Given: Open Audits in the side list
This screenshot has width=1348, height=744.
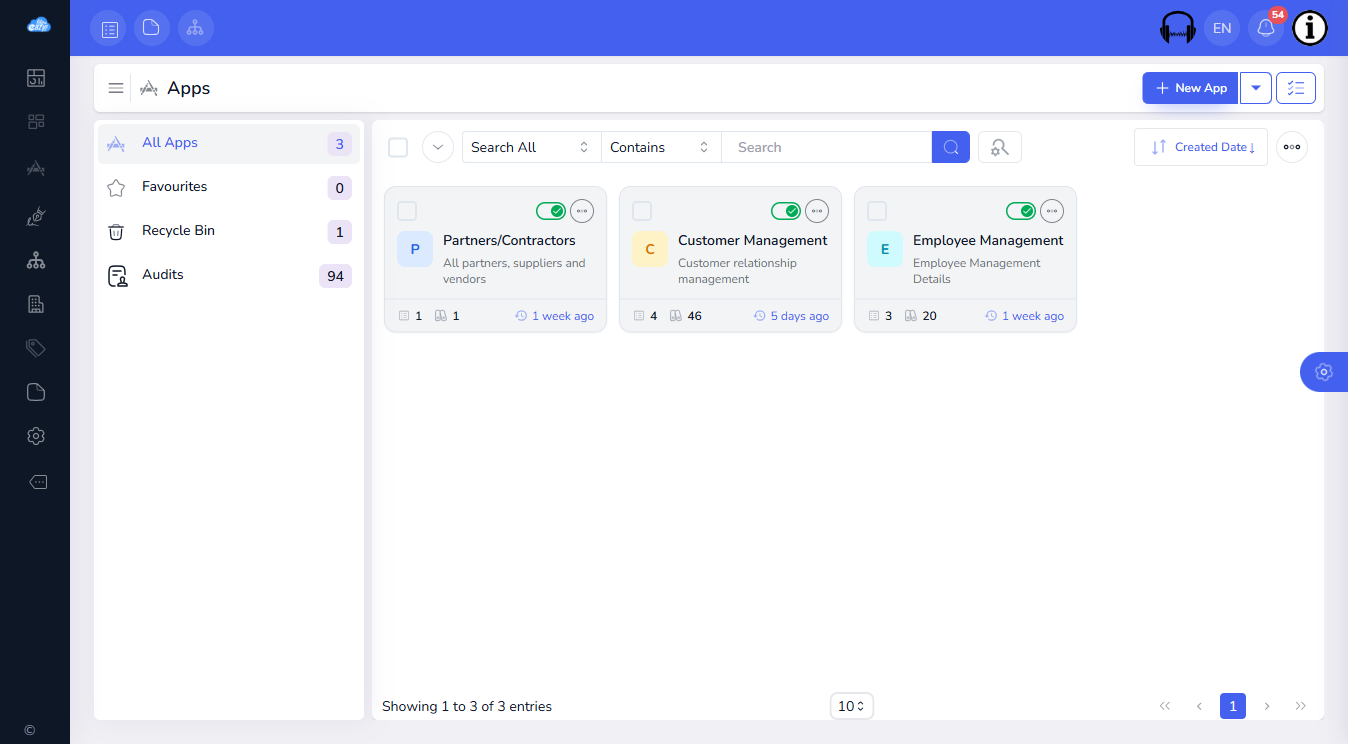Looking at the screenshot, I should tap(229, 275).
